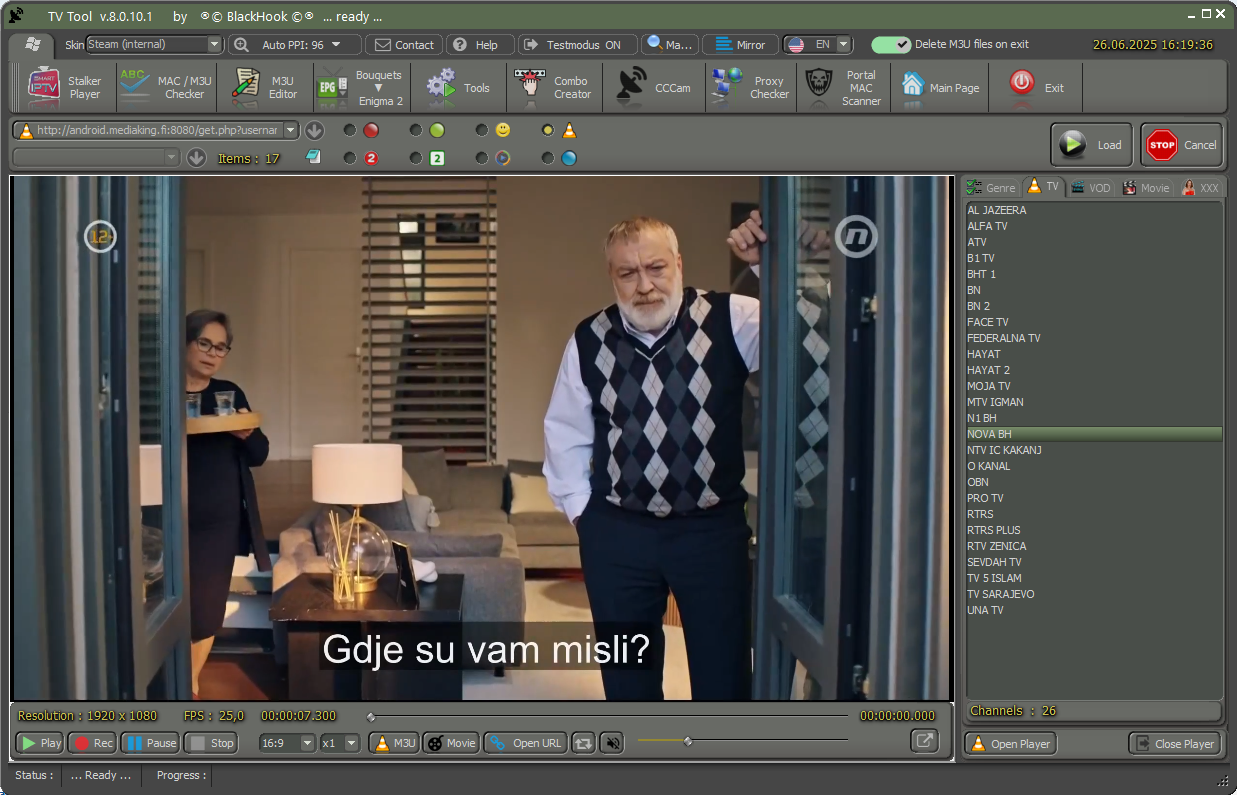Expand the playlist URL dropdown arrow
This screenshot has height=796, width=1238.
pyautogui.click(x=291, y=130)
